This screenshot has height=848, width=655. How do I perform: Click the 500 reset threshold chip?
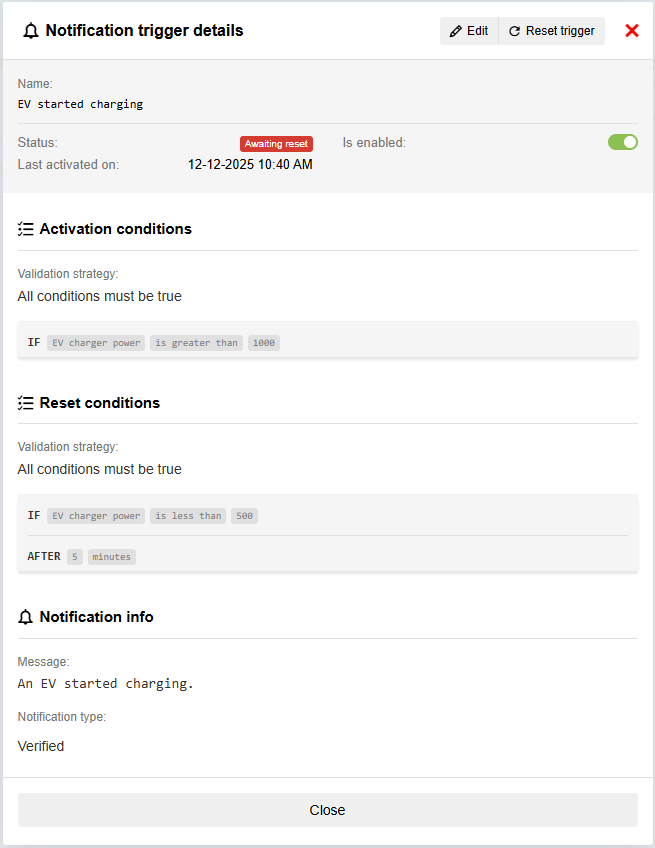pos(245,516)
